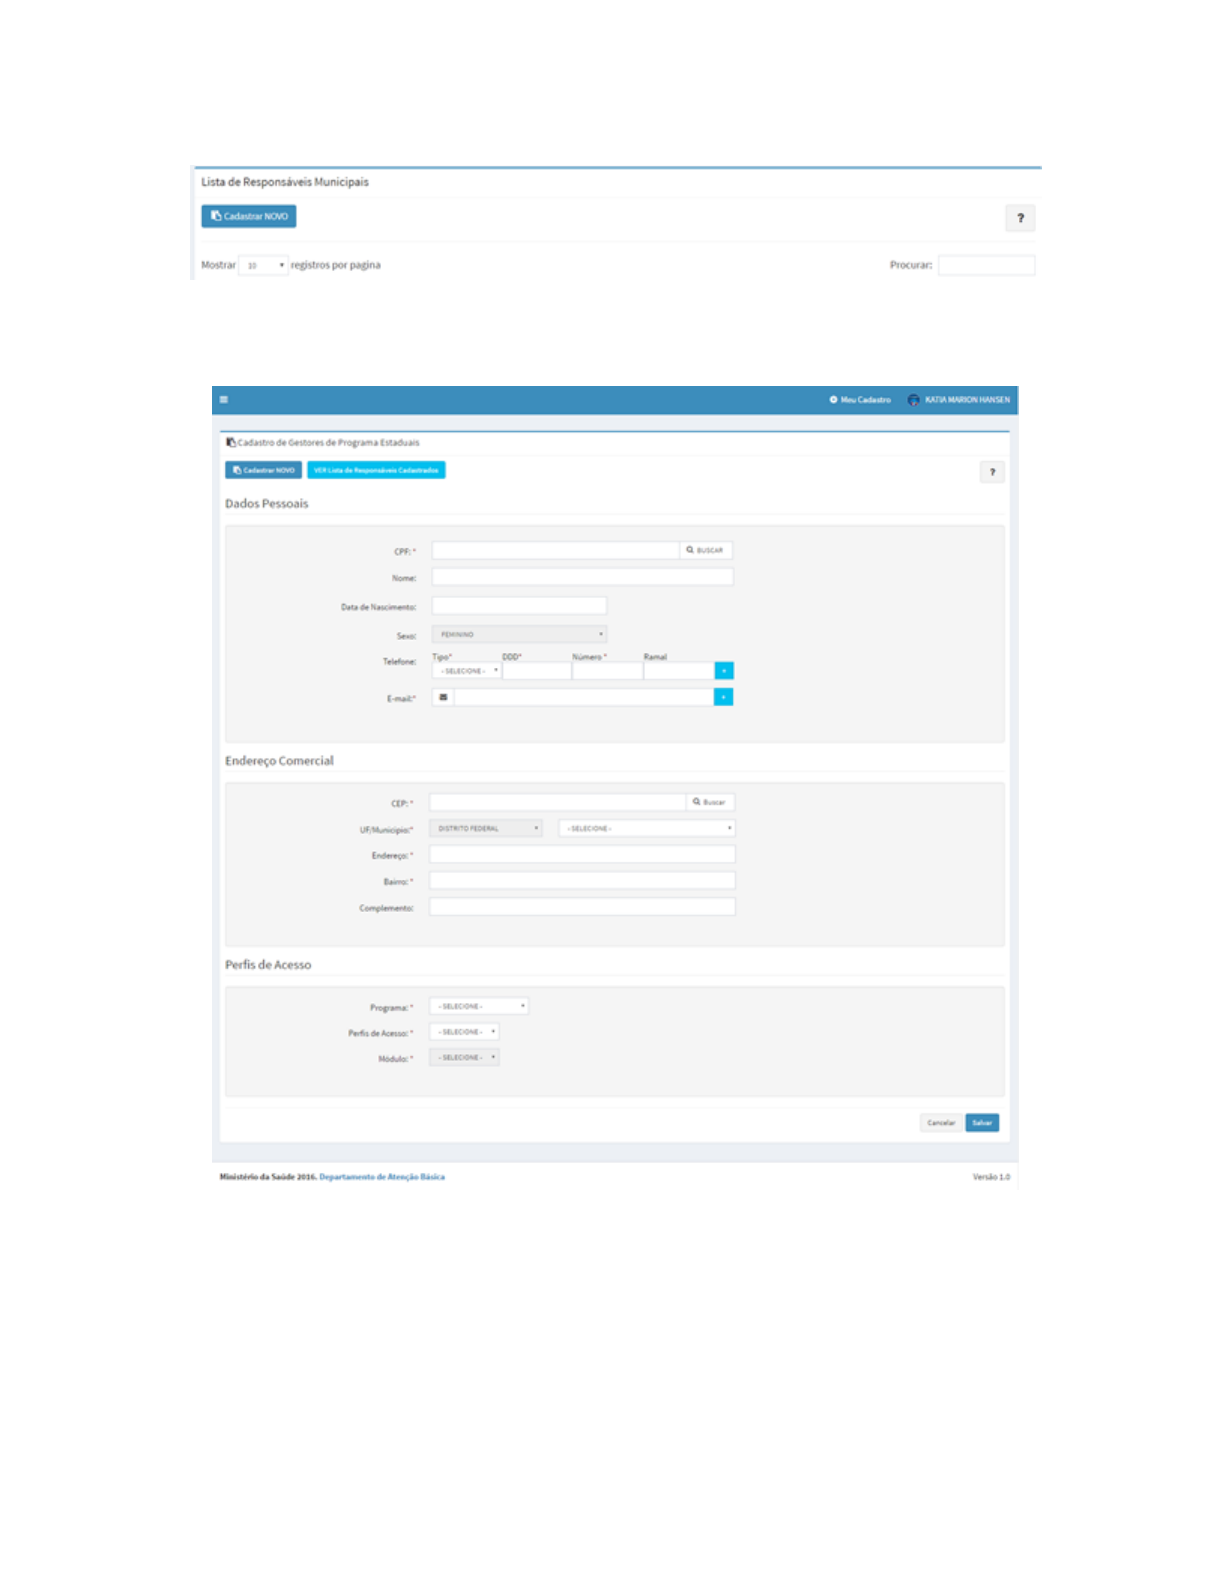The image size is (1224, 1584).
Task: Focus the E-mail input field
Action: coord(584,697)
